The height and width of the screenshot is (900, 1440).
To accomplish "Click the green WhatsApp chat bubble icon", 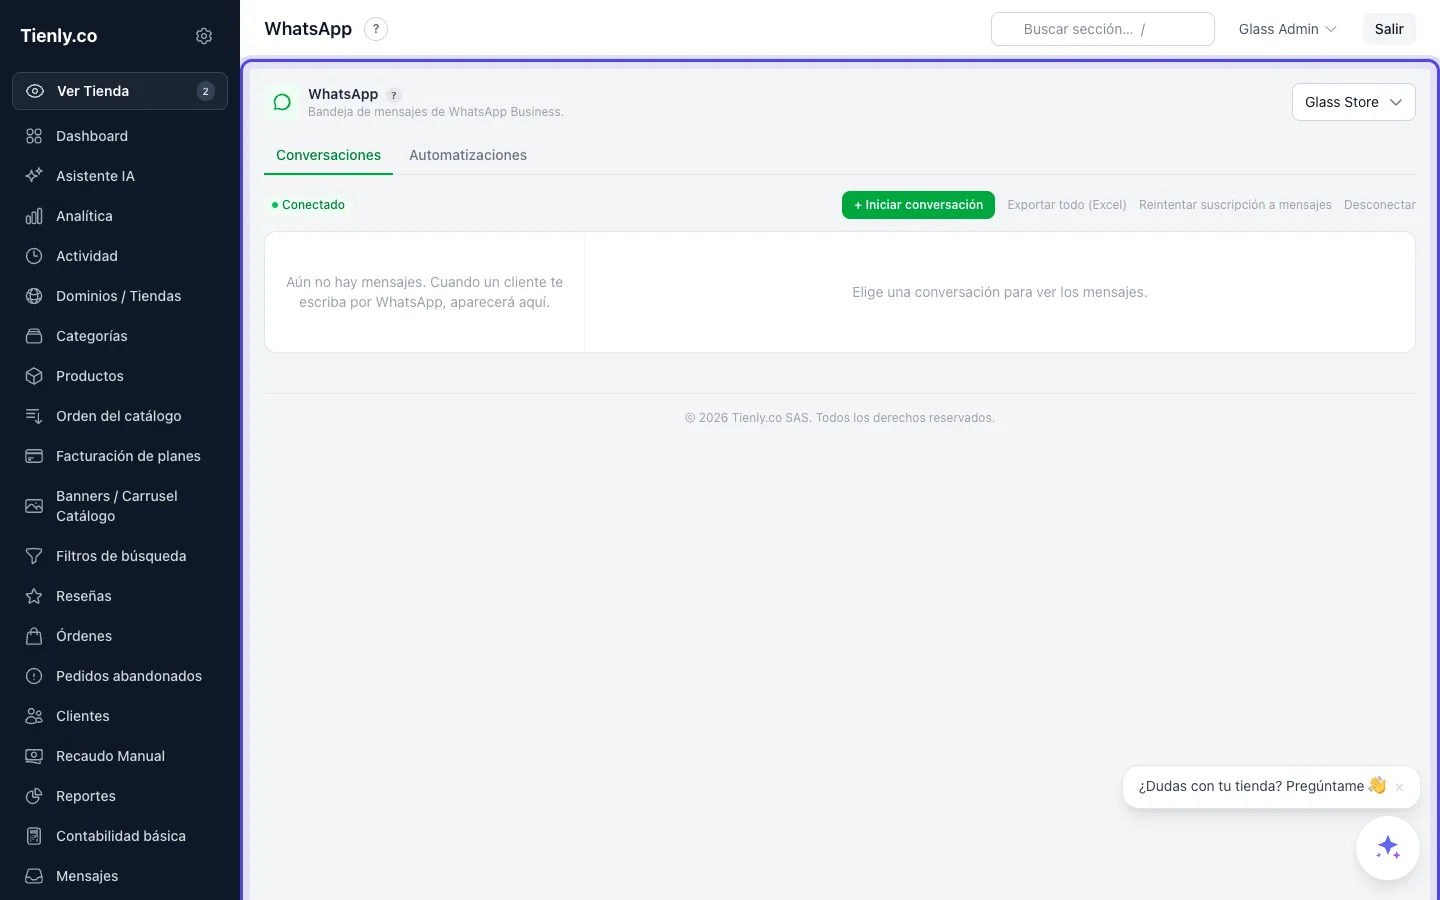I will tap(282, 102).
